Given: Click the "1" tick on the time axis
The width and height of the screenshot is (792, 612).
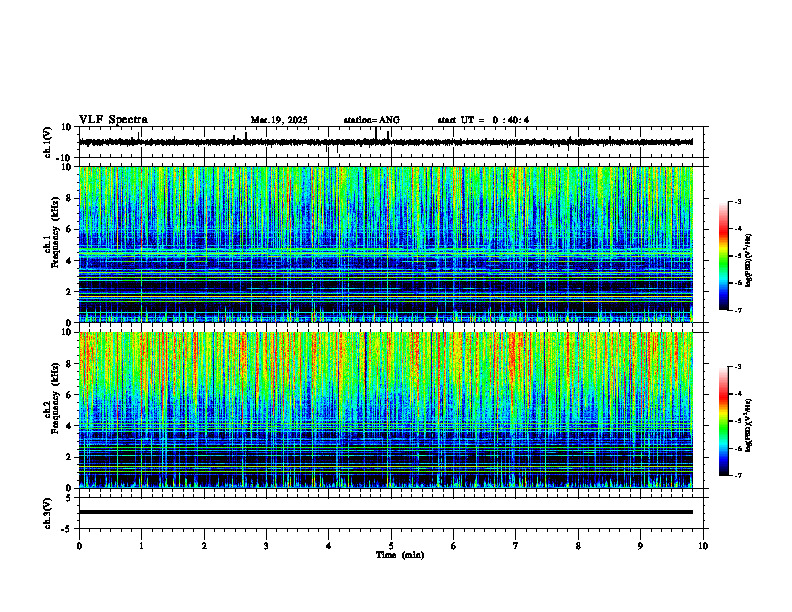Looking at the screenshot, I should (141, 546).
